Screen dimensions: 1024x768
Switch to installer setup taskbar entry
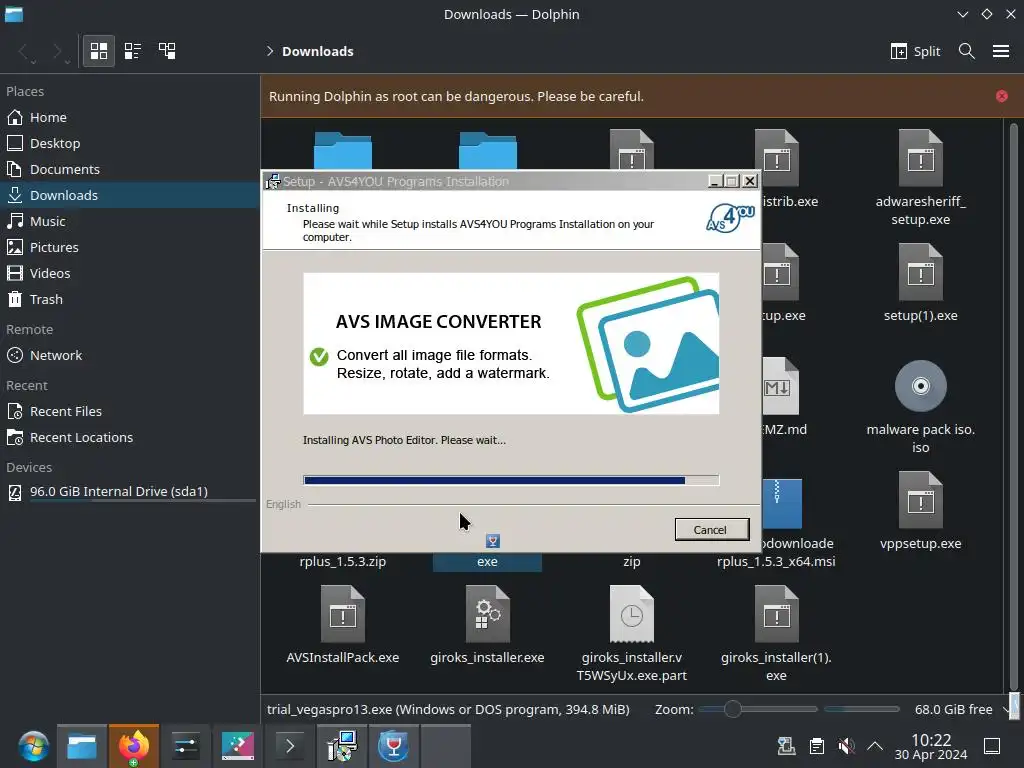tap(342, 746)
